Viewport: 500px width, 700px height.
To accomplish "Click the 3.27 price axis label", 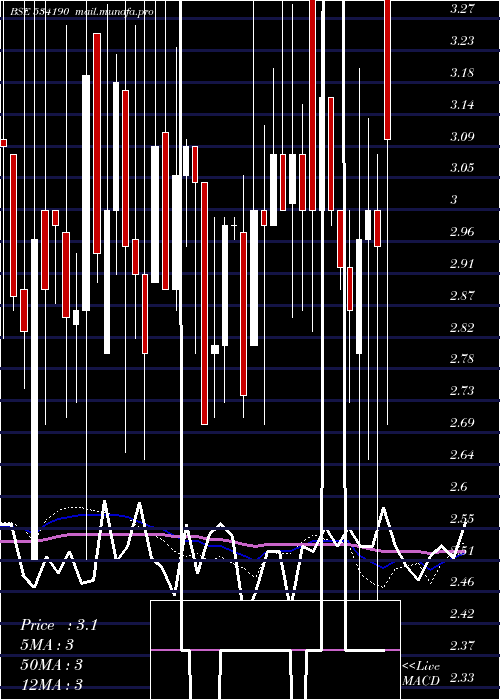I will coord(461,8).
